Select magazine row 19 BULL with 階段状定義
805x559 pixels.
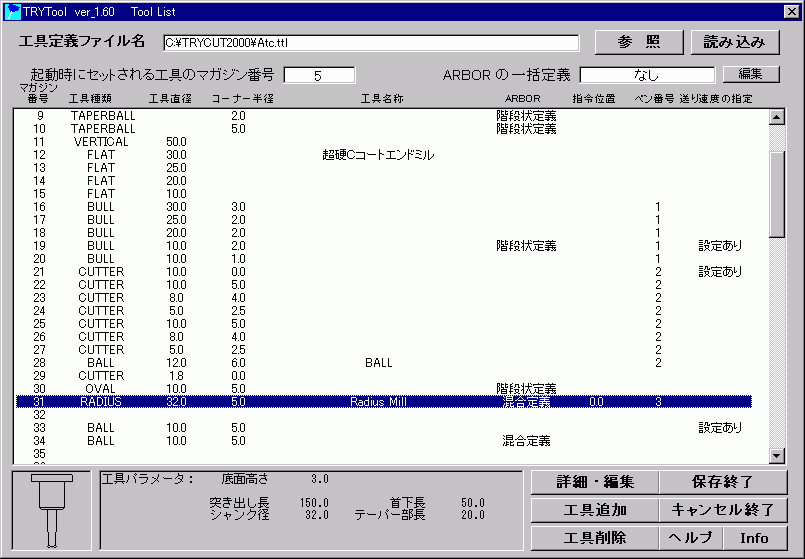pyautogui.click(x=384, y=246)
